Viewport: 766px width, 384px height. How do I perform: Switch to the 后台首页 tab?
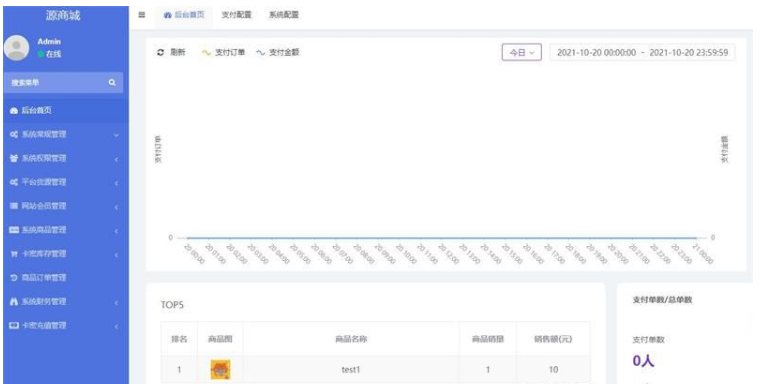coord(184,15)
